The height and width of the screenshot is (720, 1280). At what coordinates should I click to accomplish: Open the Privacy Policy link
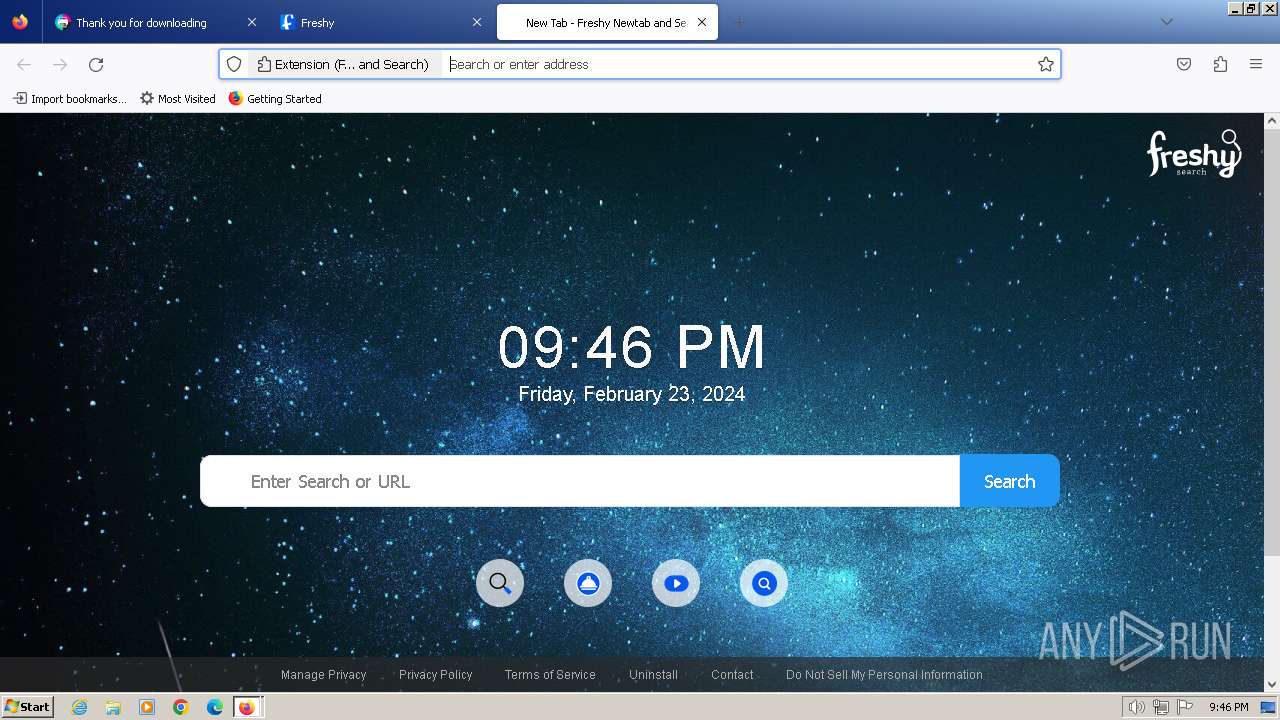tap(435, 675)
